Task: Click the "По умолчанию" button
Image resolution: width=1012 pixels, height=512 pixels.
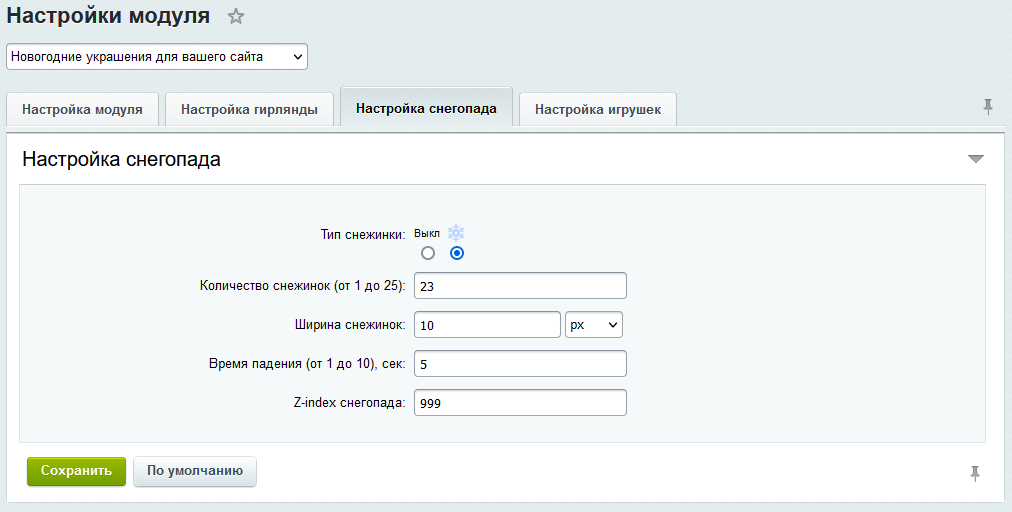Action: click(195, 471)
